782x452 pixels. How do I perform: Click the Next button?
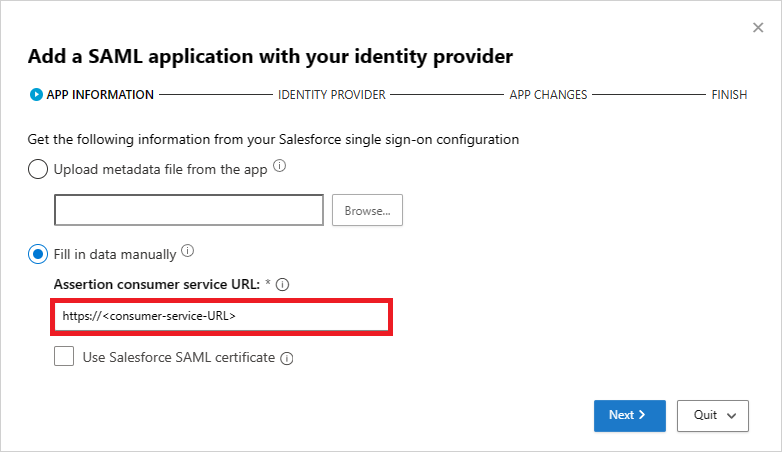pos(629,415)
